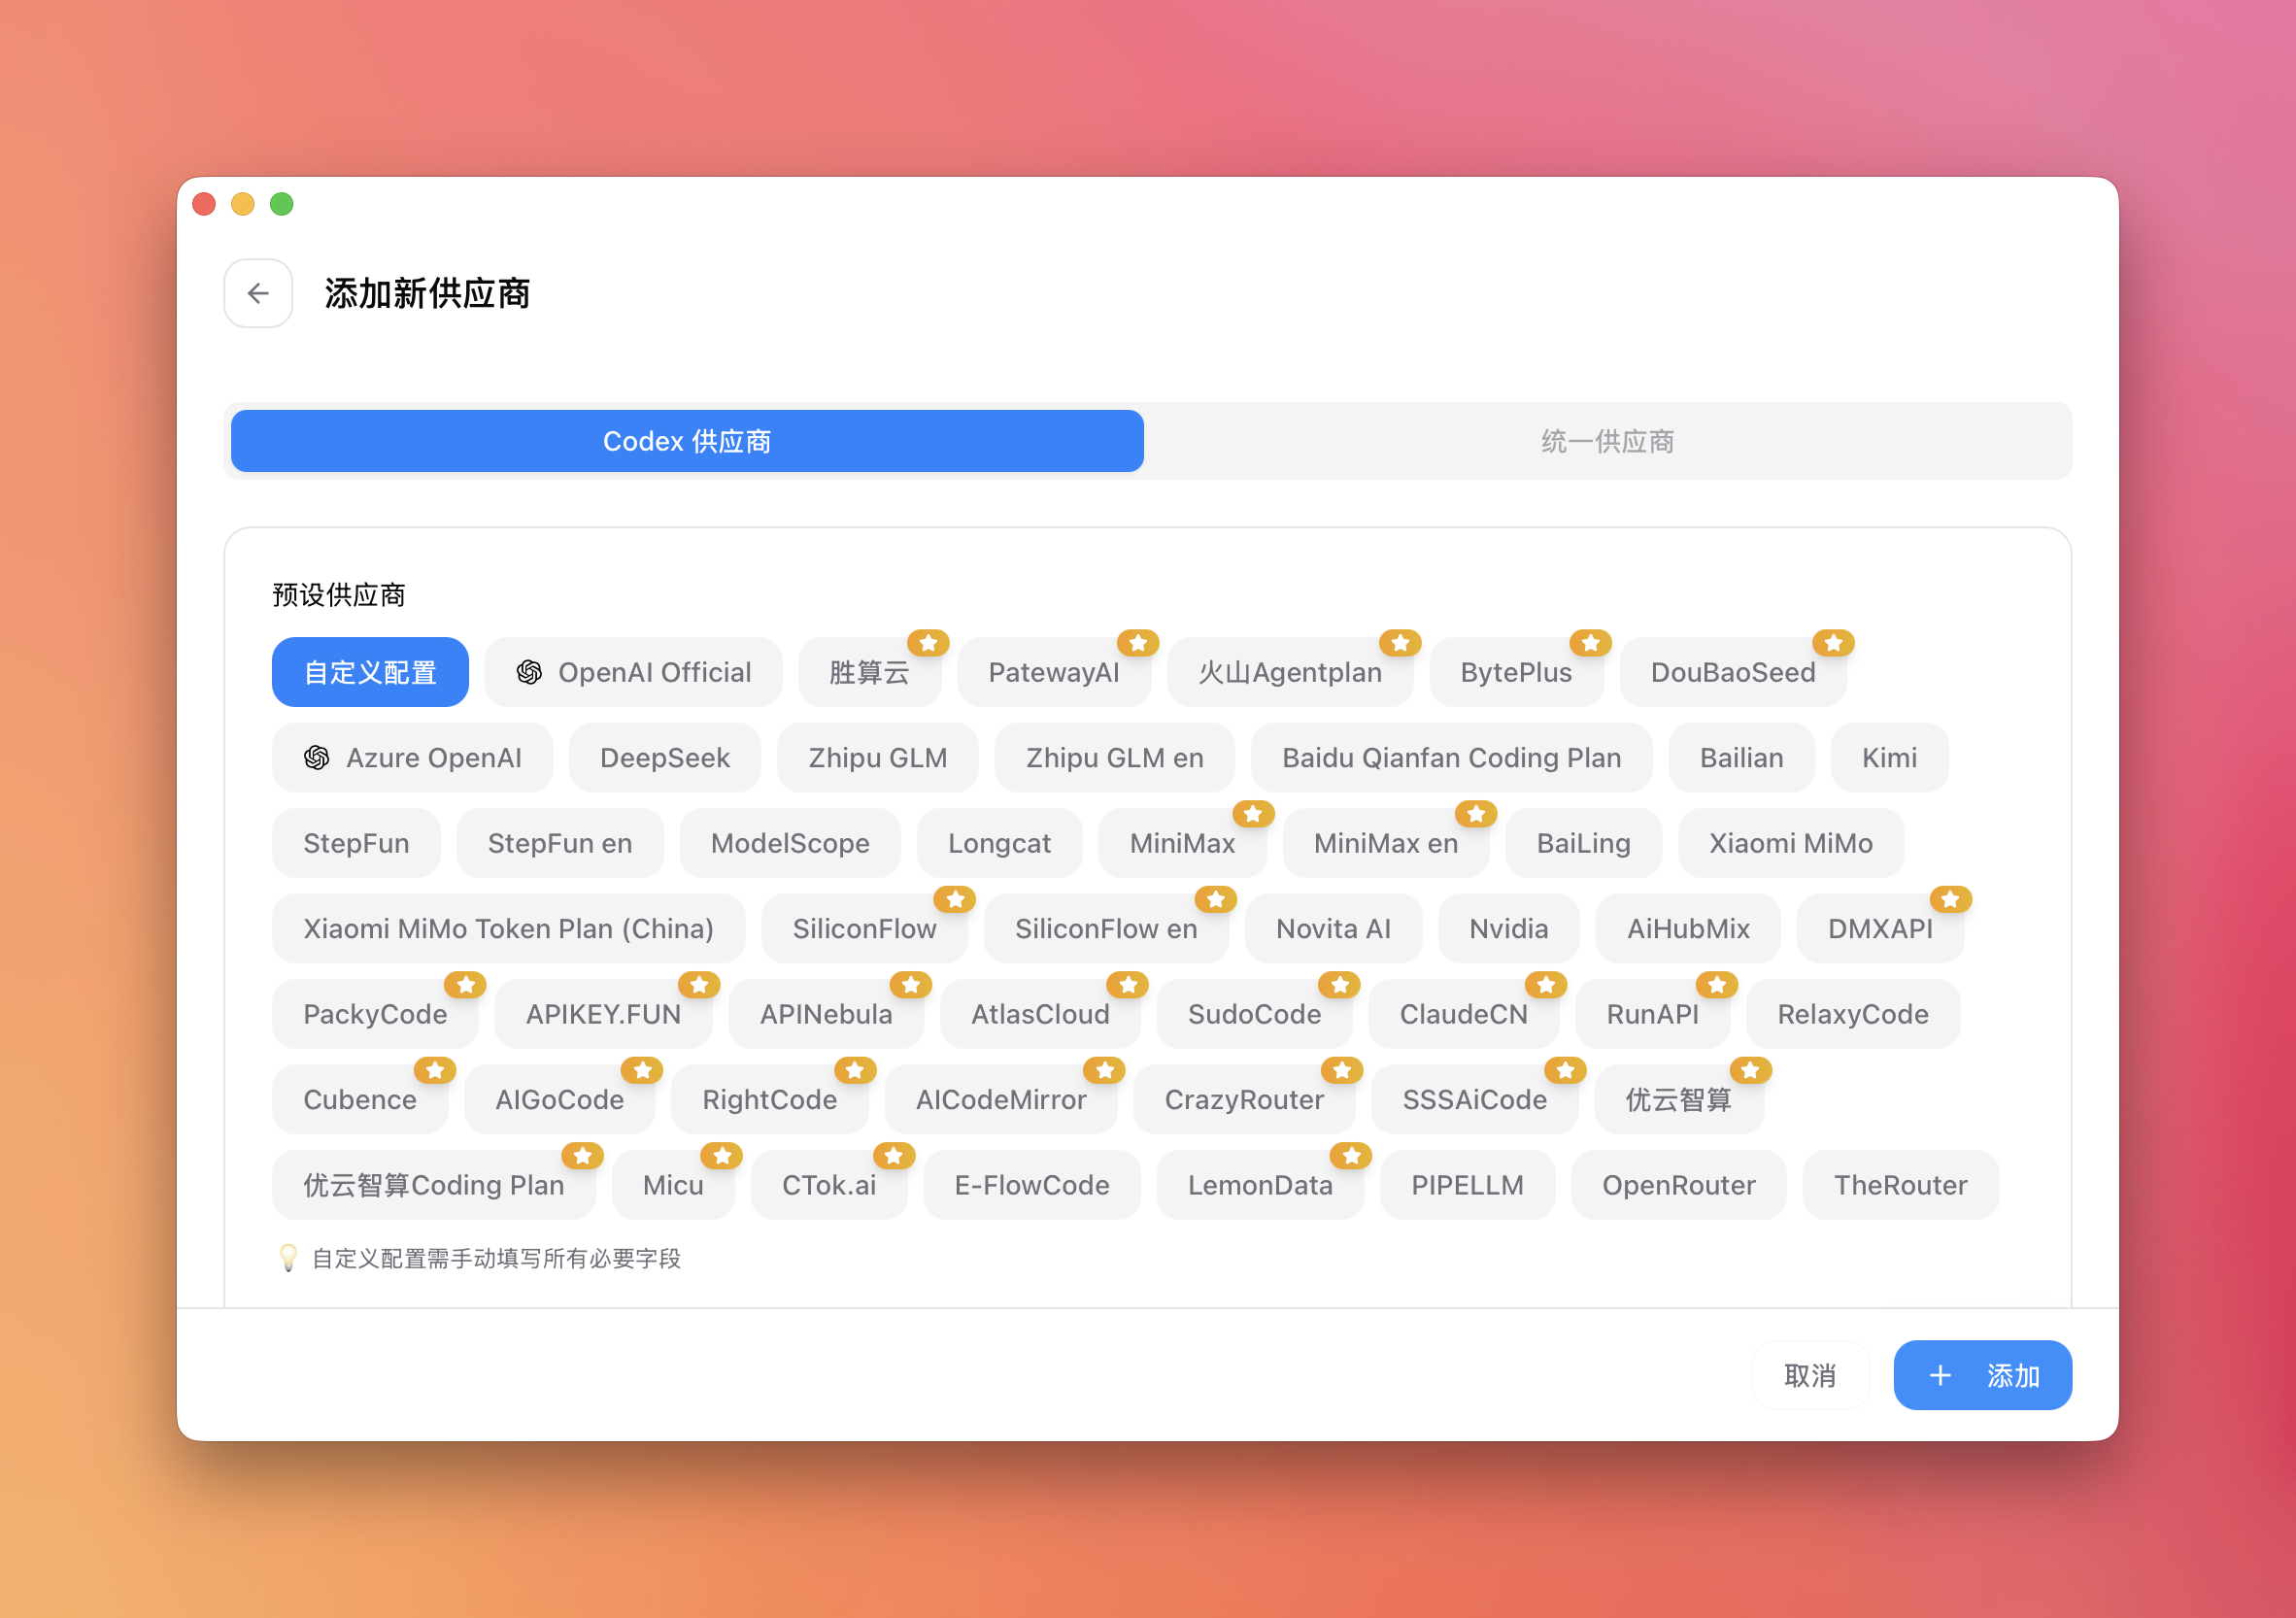This screenshot has height=1618, width=2296.
Task: Choose the Nvidia preset
Action: pos(1509,929)
